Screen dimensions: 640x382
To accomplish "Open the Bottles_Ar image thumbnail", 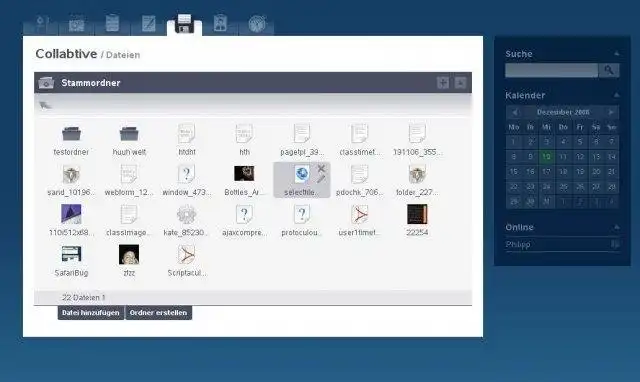I will [x=244, y=173].
